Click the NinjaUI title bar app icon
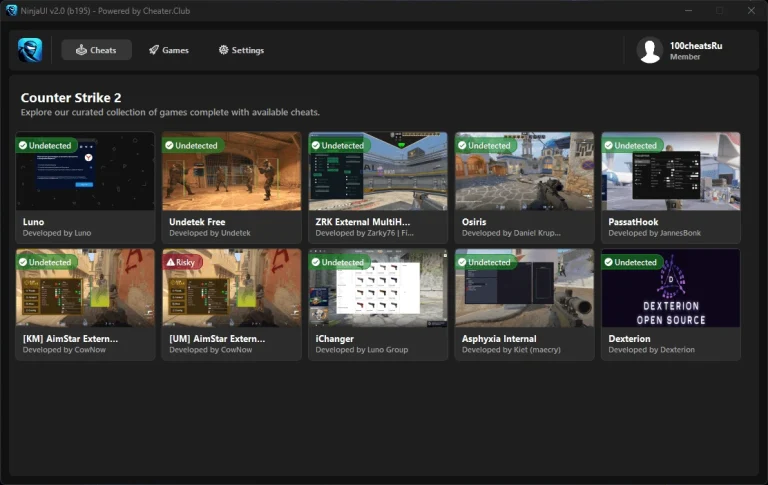The width and height of the screenshot is (768, 485). tap(11, 10)
